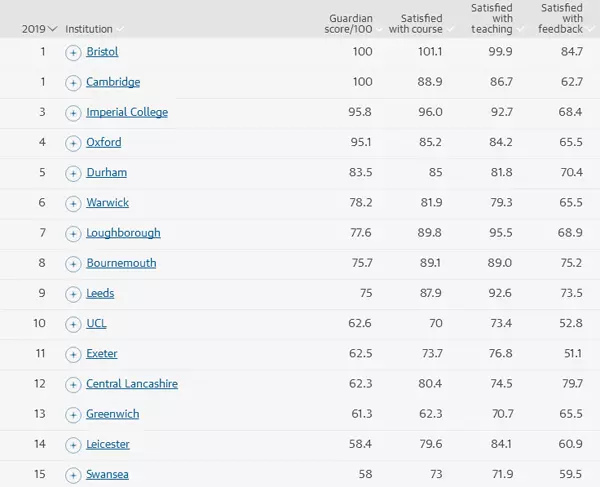Viewport: 600px width, 487px height.
Task: Open the Swansea institution link
Action: [x=107, y=474]
